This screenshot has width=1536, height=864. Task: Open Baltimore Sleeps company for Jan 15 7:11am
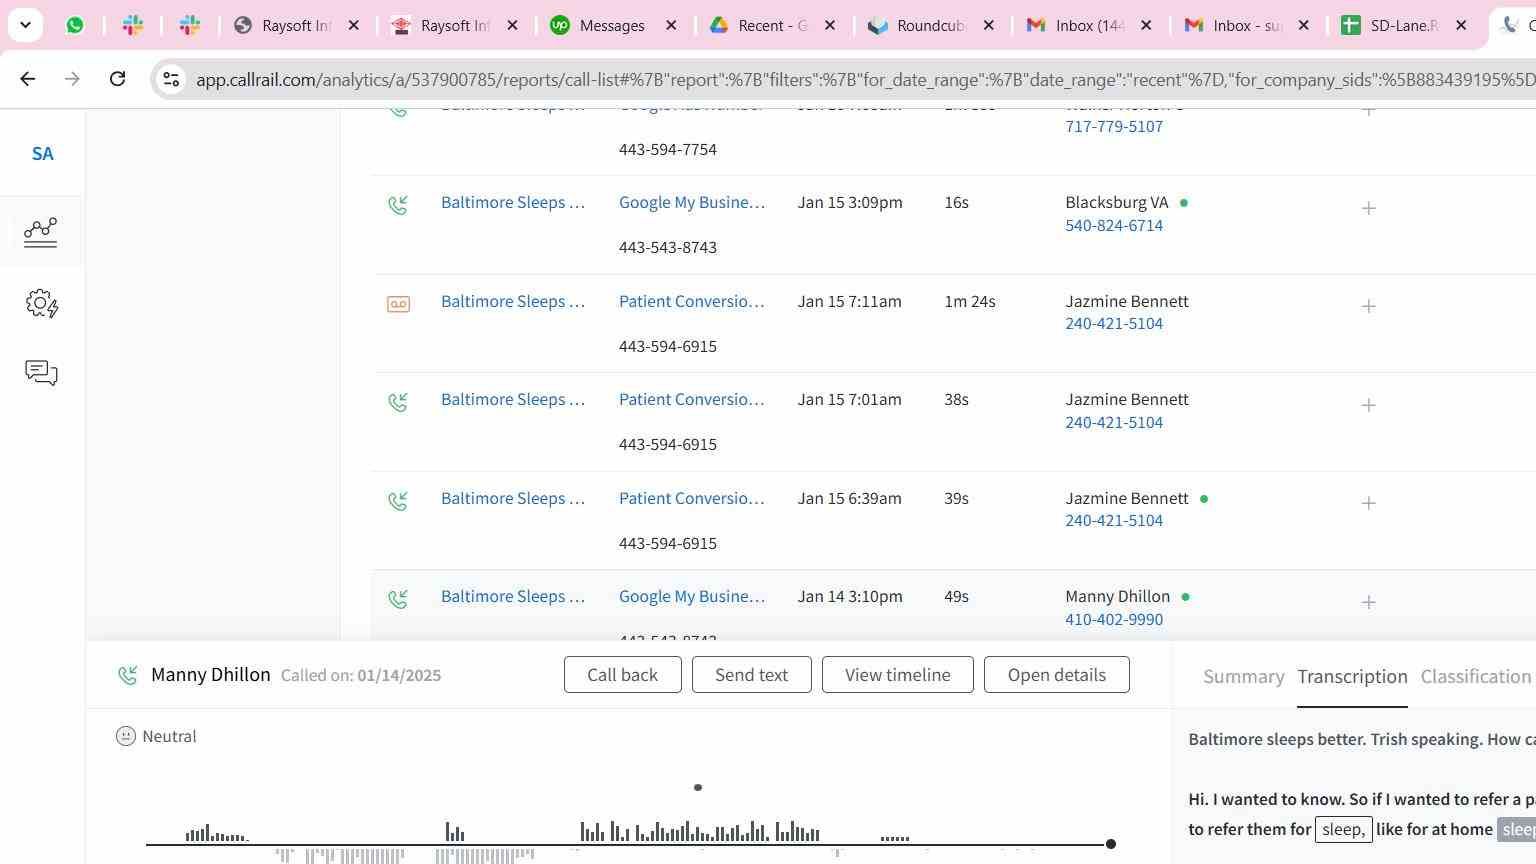[513, 301]
